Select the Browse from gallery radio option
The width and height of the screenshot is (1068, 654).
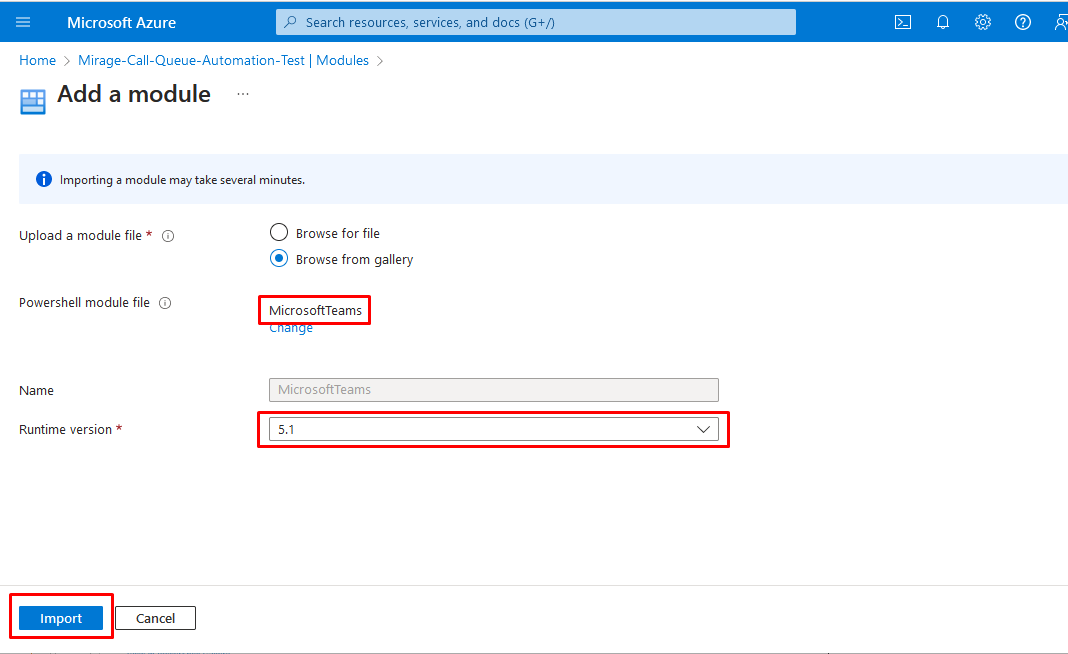279,258
